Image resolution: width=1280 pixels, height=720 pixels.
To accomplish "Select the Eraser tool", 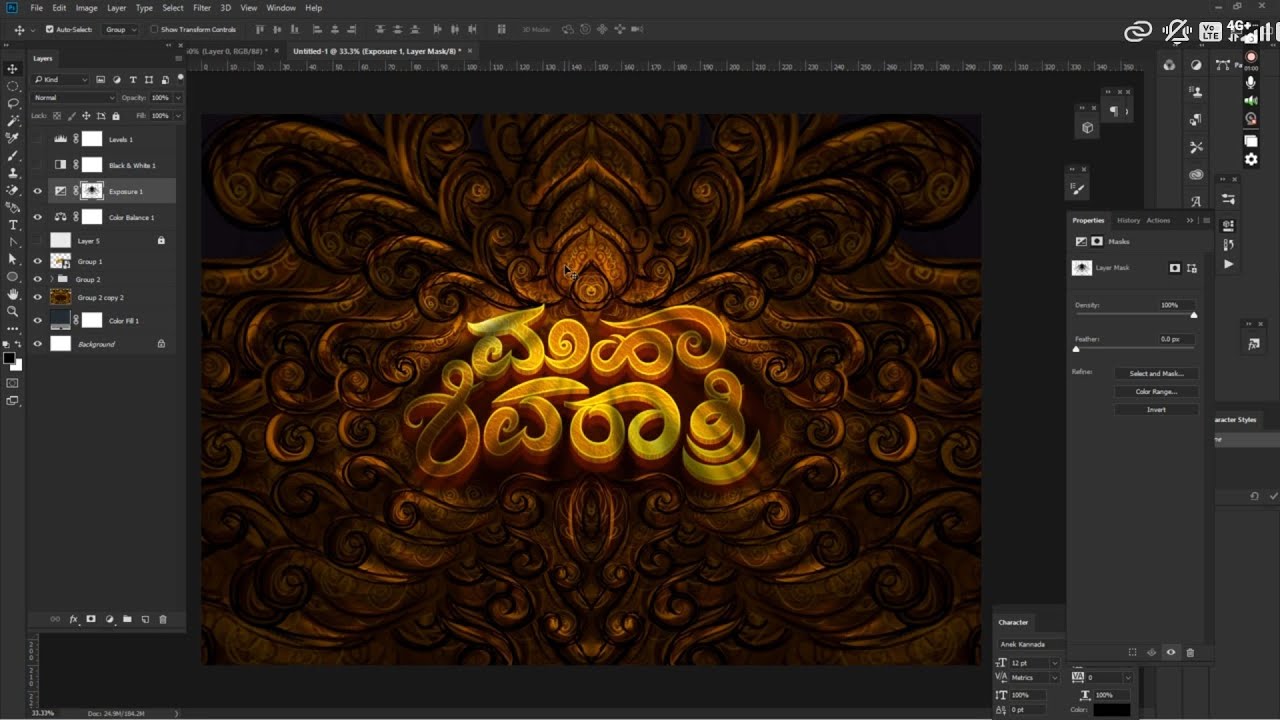I will click(13, 190).
